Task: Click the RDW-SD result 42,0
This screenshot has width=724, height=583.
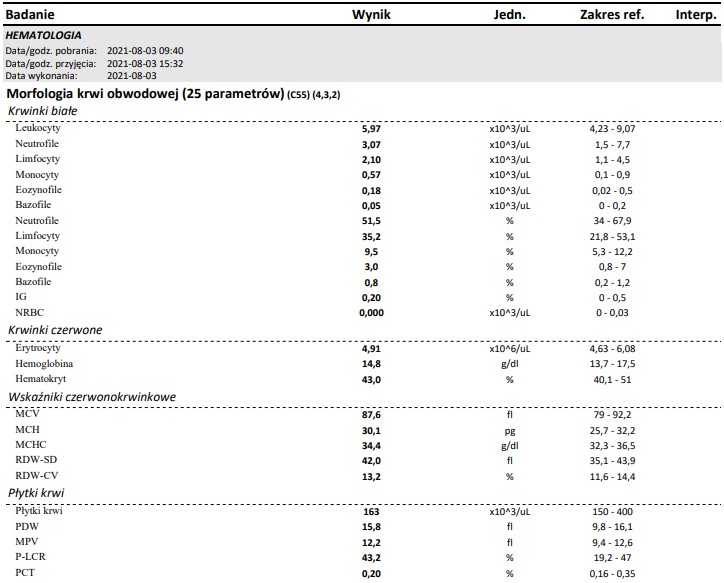Action: pyautogui.click(x=371, y=461)
